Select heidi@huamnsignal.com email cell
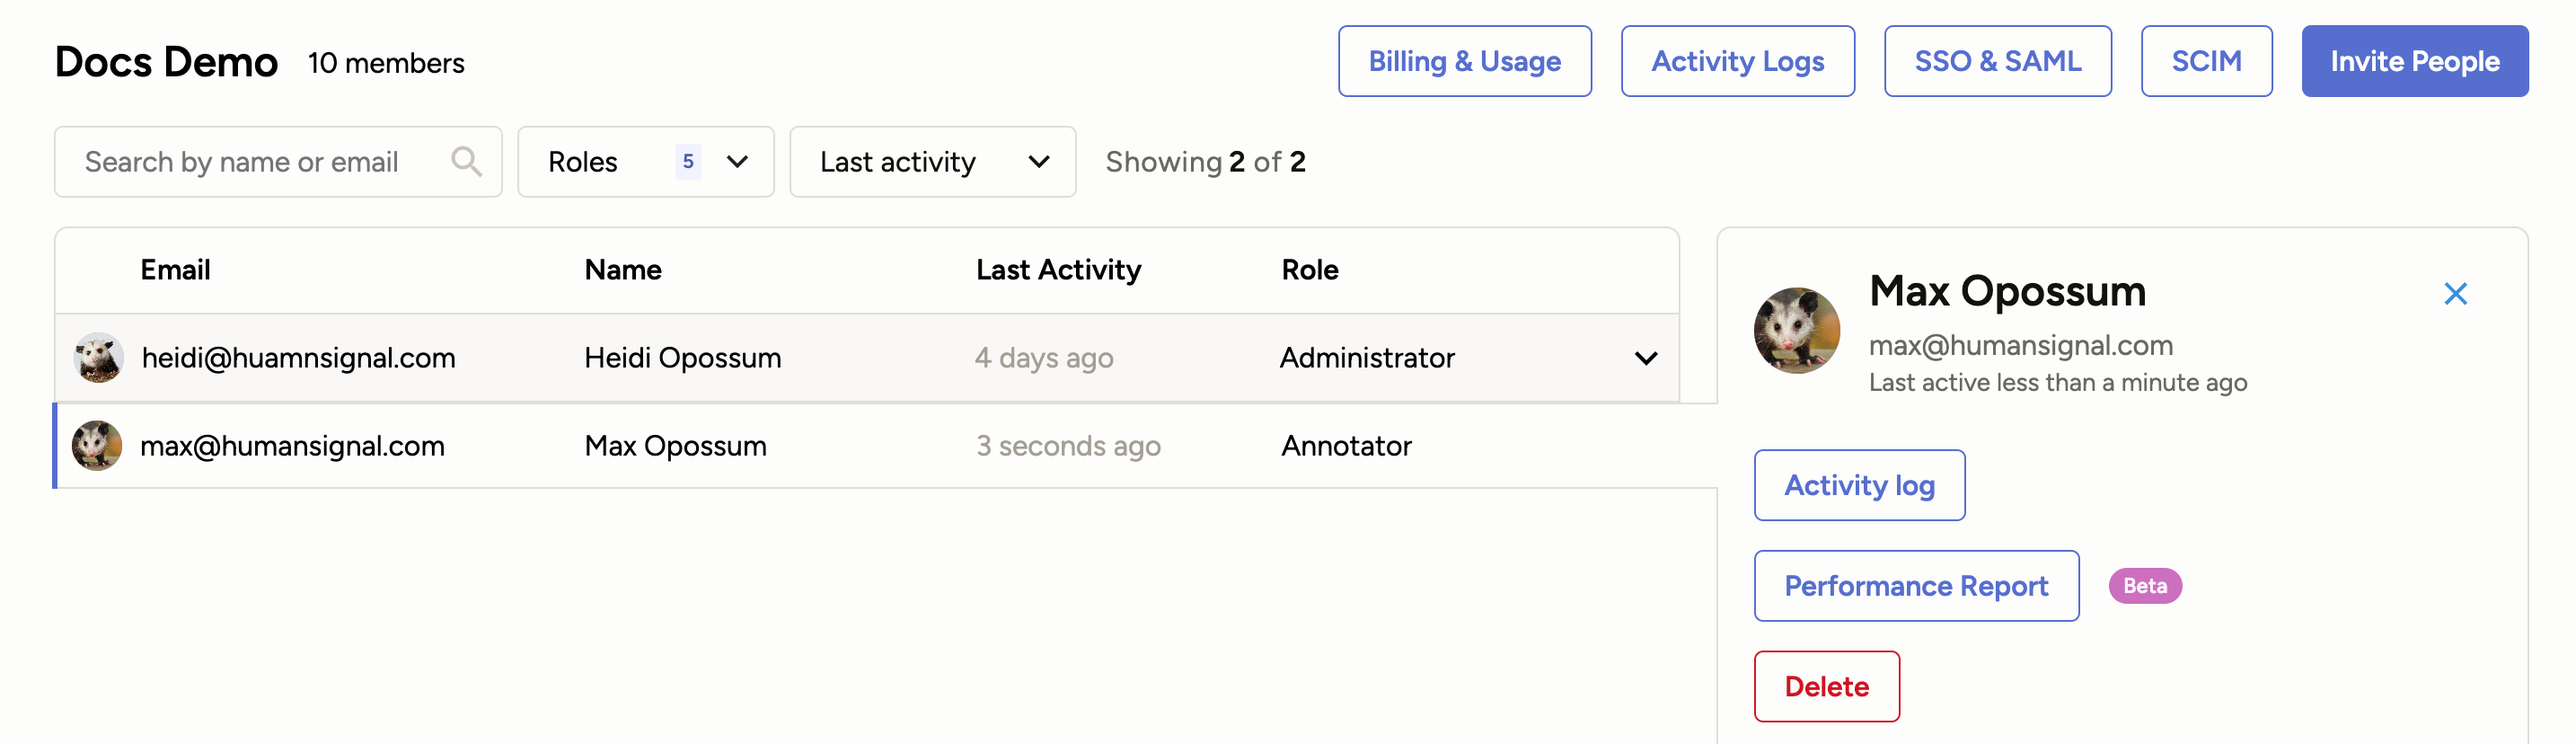Image resolution: width=2576 pixels, height=744 pixels. pos(298,358)
